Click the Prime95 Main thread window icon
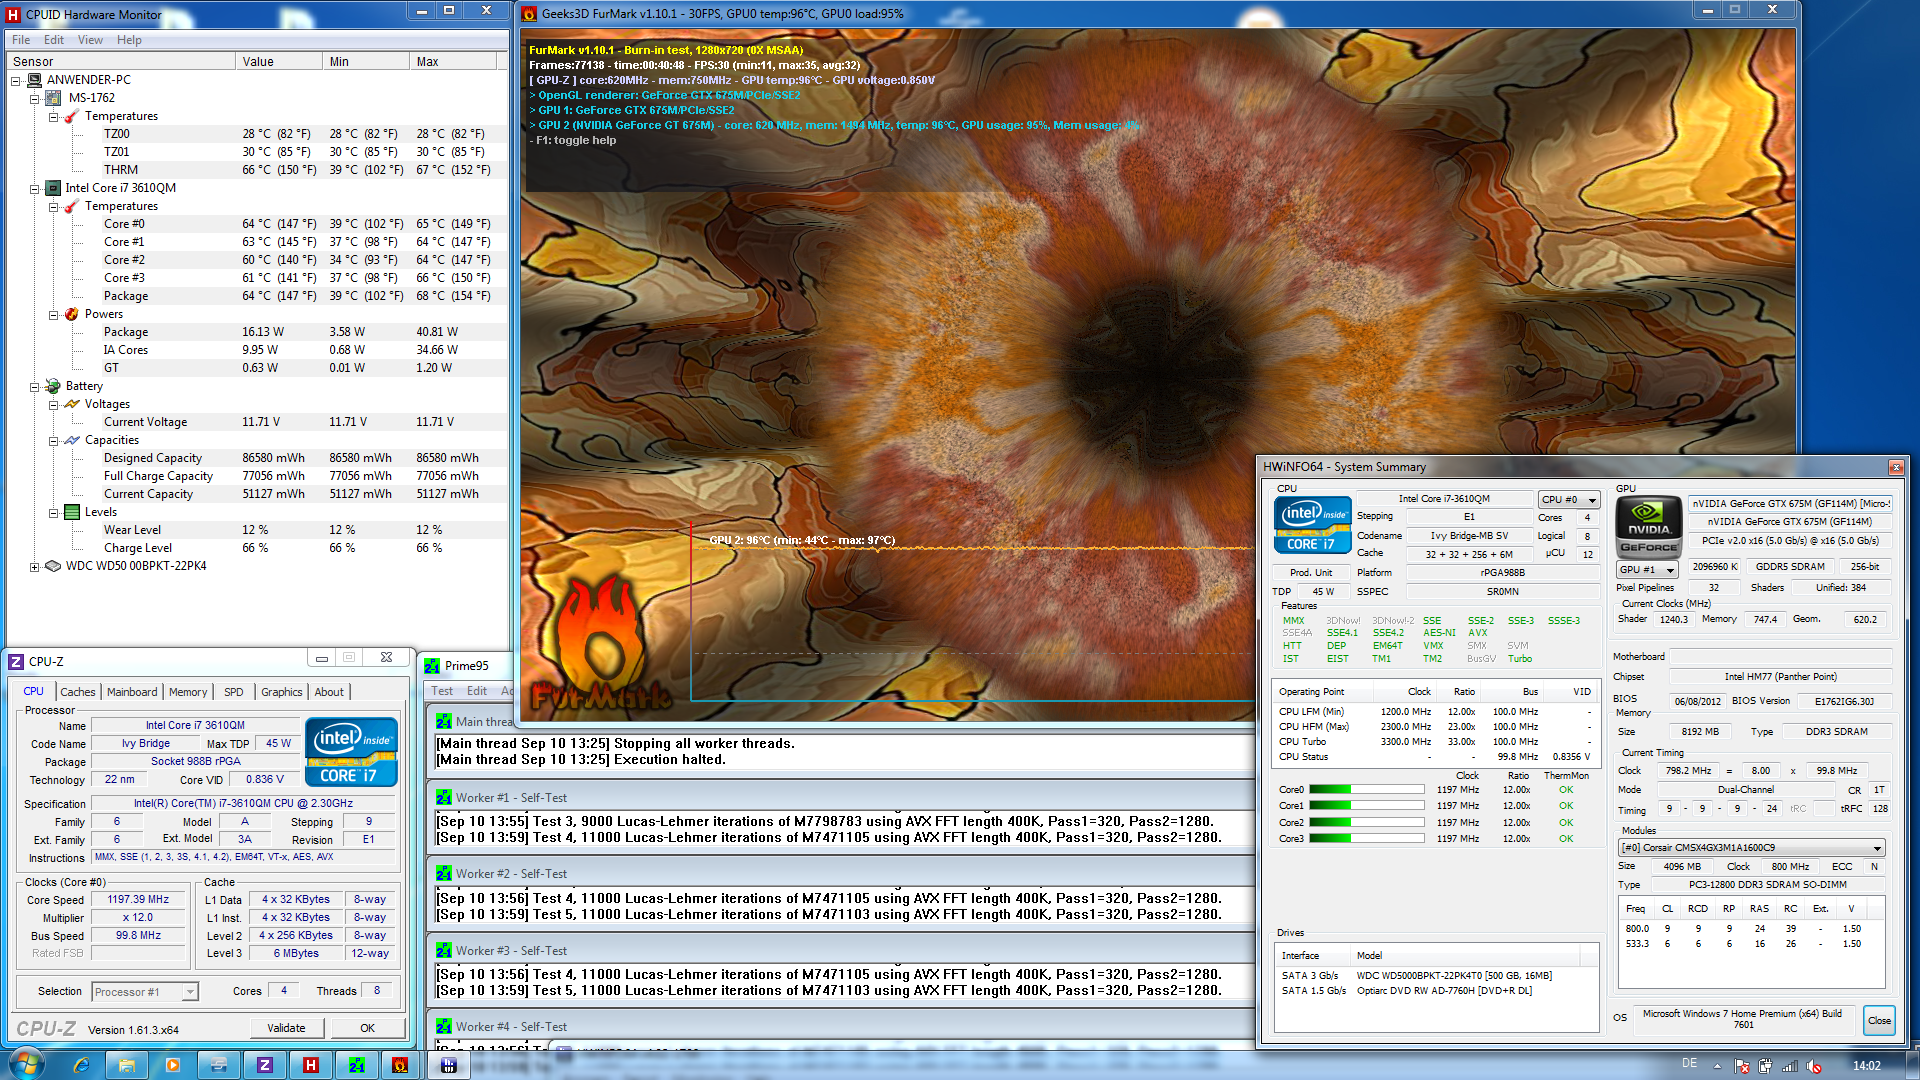 point(444,721)
